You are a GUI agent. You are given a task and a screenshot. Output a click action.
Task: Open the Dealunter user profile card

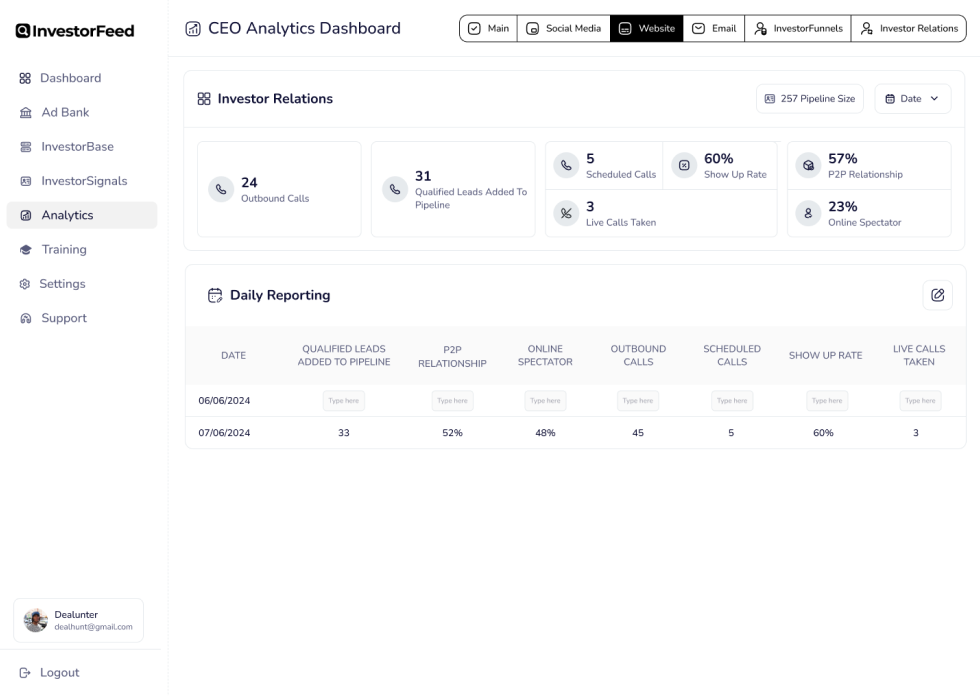[x=78, y=620]
